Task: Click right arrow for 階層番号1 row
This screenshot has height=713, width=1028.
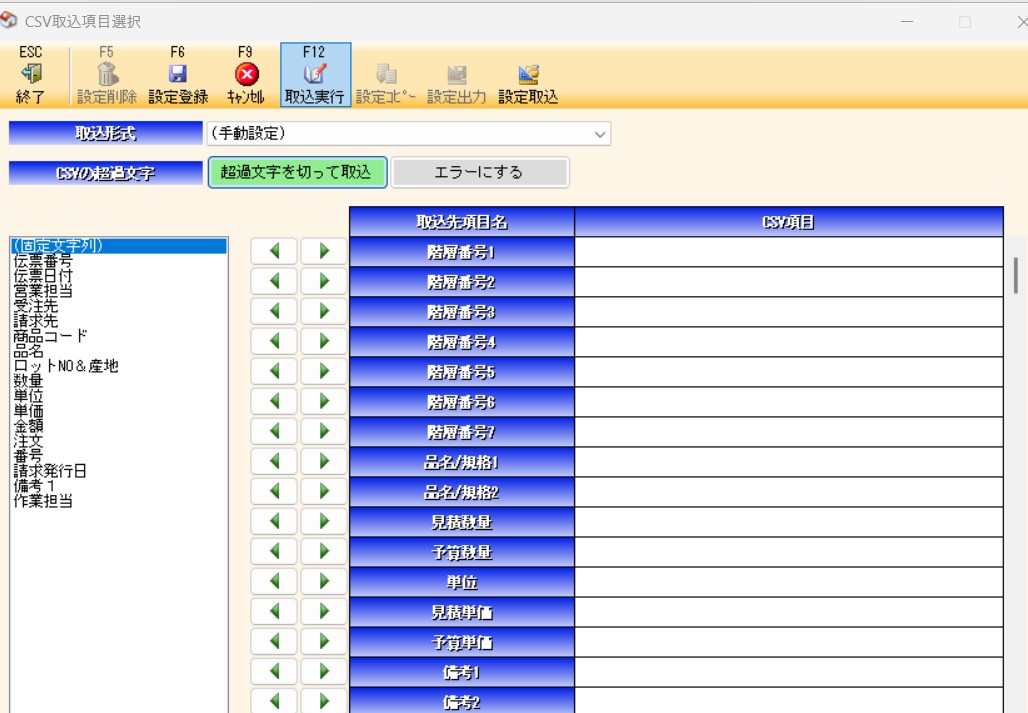Action: (324, 252)
